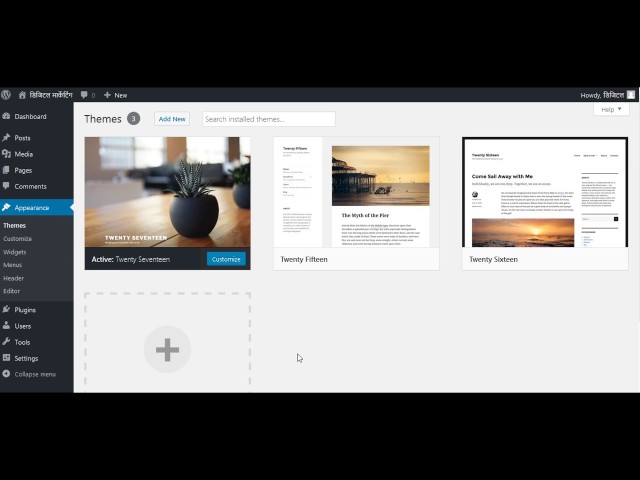Focus the Search installed themes field

[269, 119]
